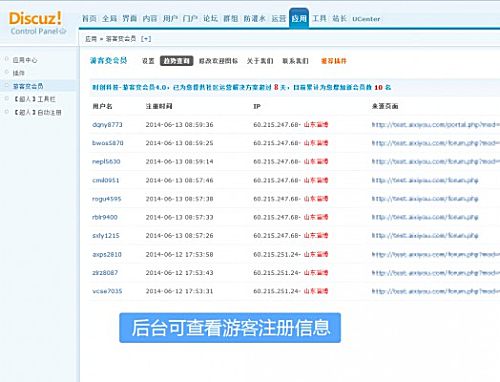The image size is (500, 382).
Task: Open the 站长 navigation tab
Action: coord(339,19)
